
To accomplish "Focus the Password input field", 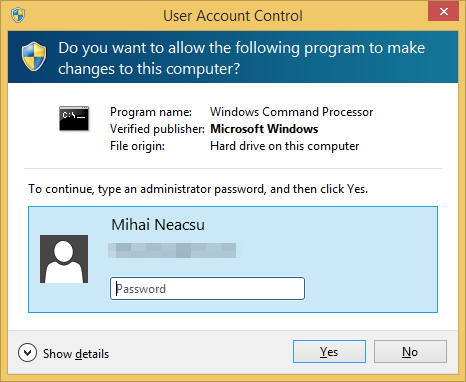I will (x=207, y=288).
